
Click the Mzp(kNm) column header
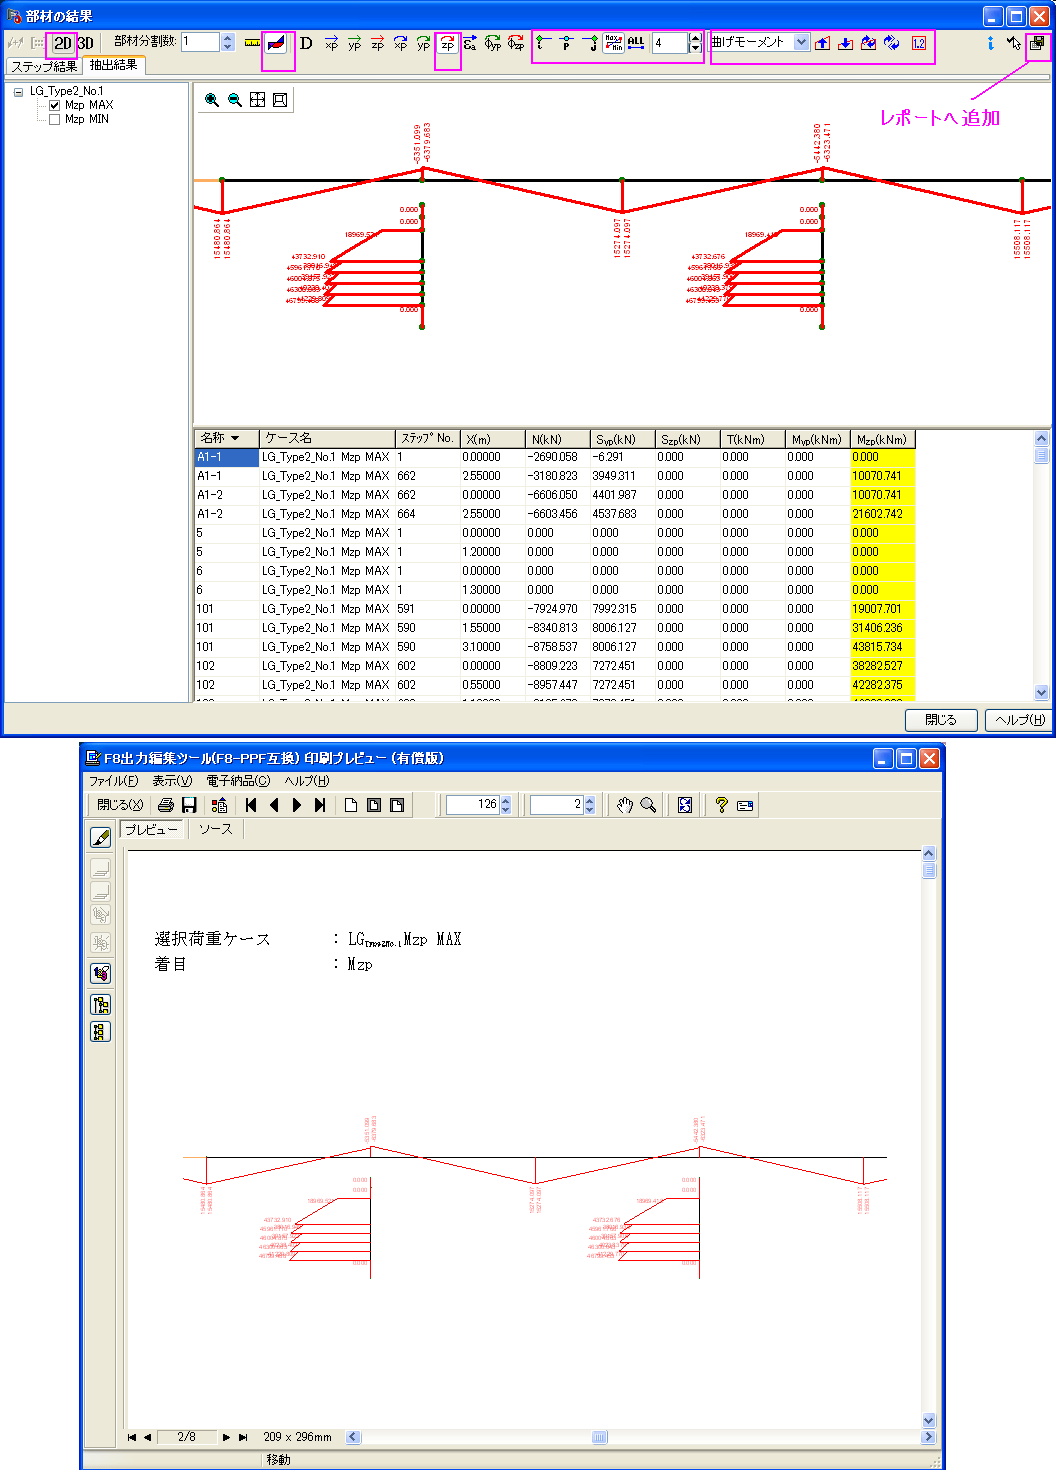[x=882, y=439]
